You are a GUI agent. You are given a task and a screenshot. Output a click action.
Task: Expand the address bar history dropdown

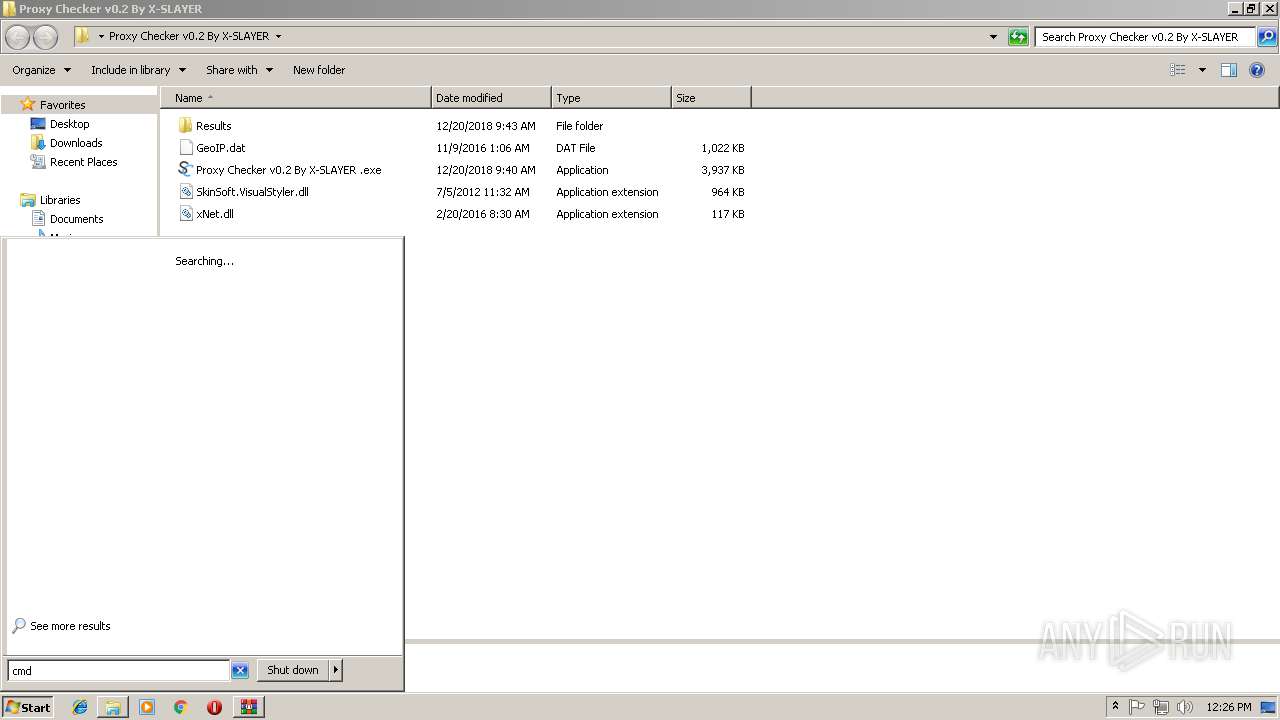click(x=993, y=37)
